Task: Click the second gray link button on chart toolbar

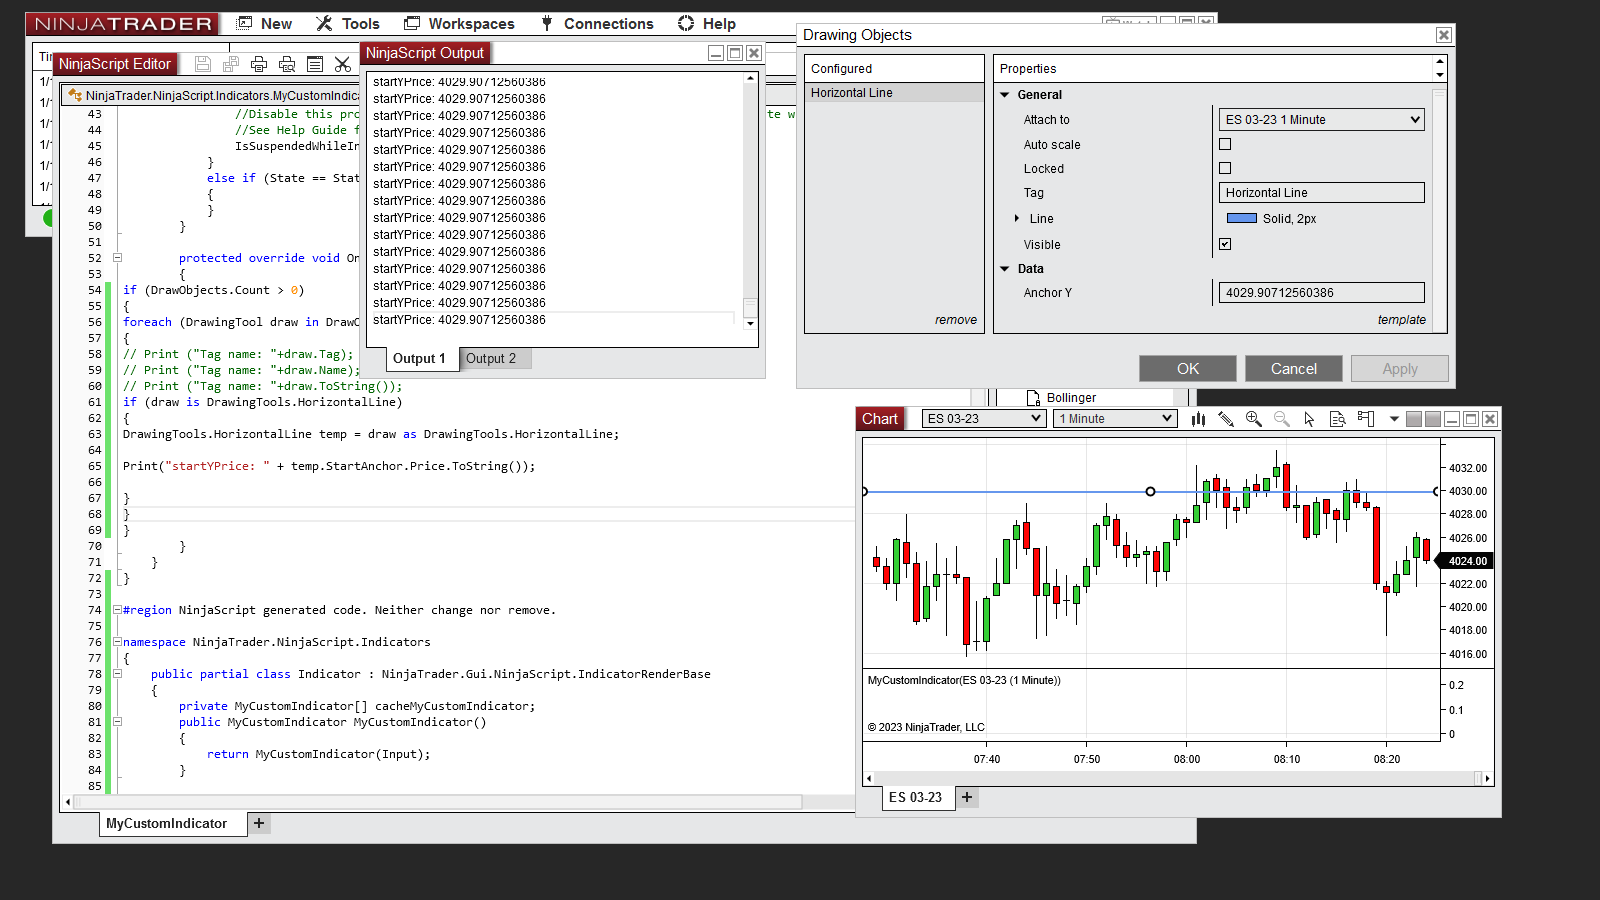Action: tap(1433, 419)
